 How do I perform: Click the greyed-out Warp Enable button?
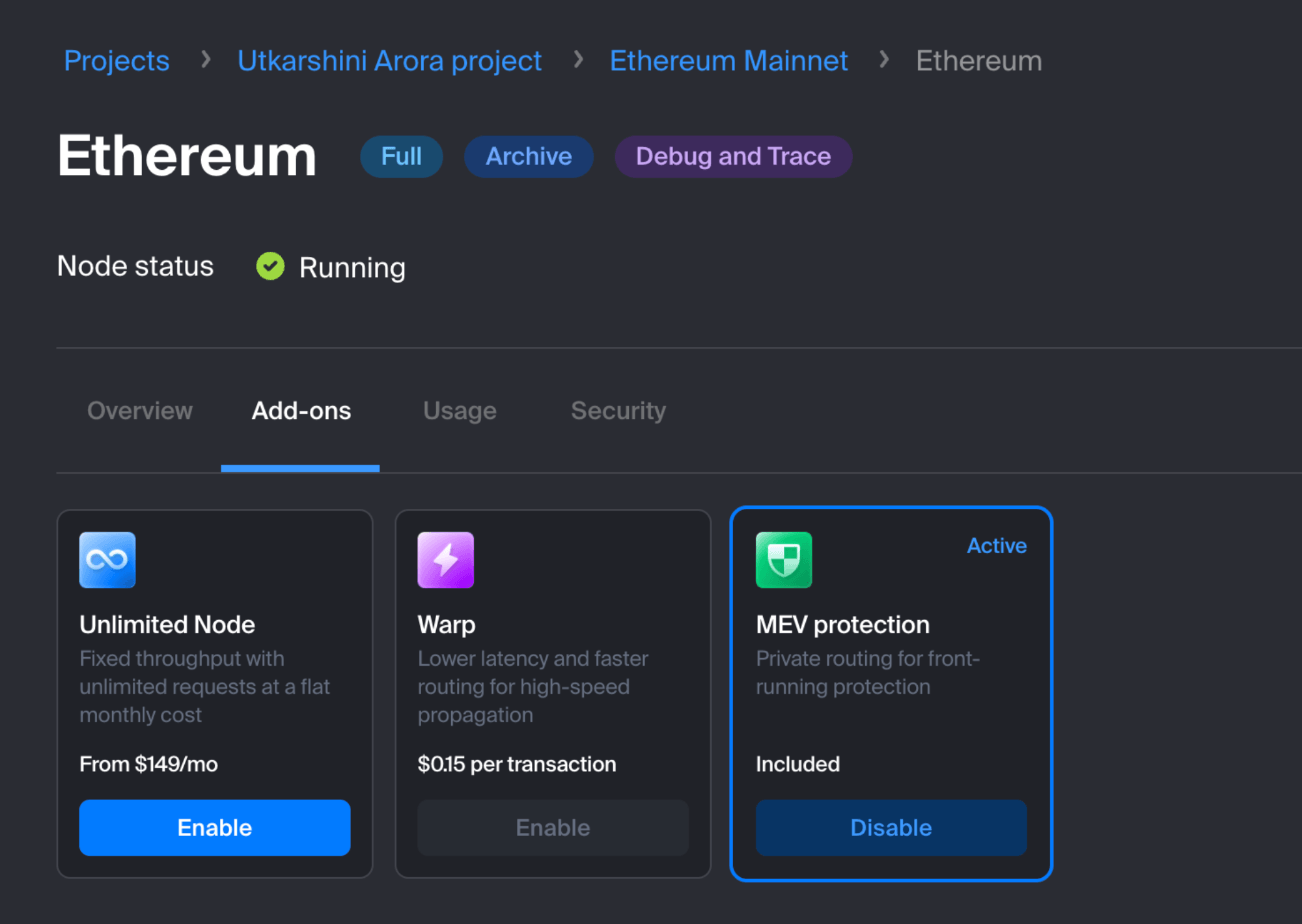point(553,828)
